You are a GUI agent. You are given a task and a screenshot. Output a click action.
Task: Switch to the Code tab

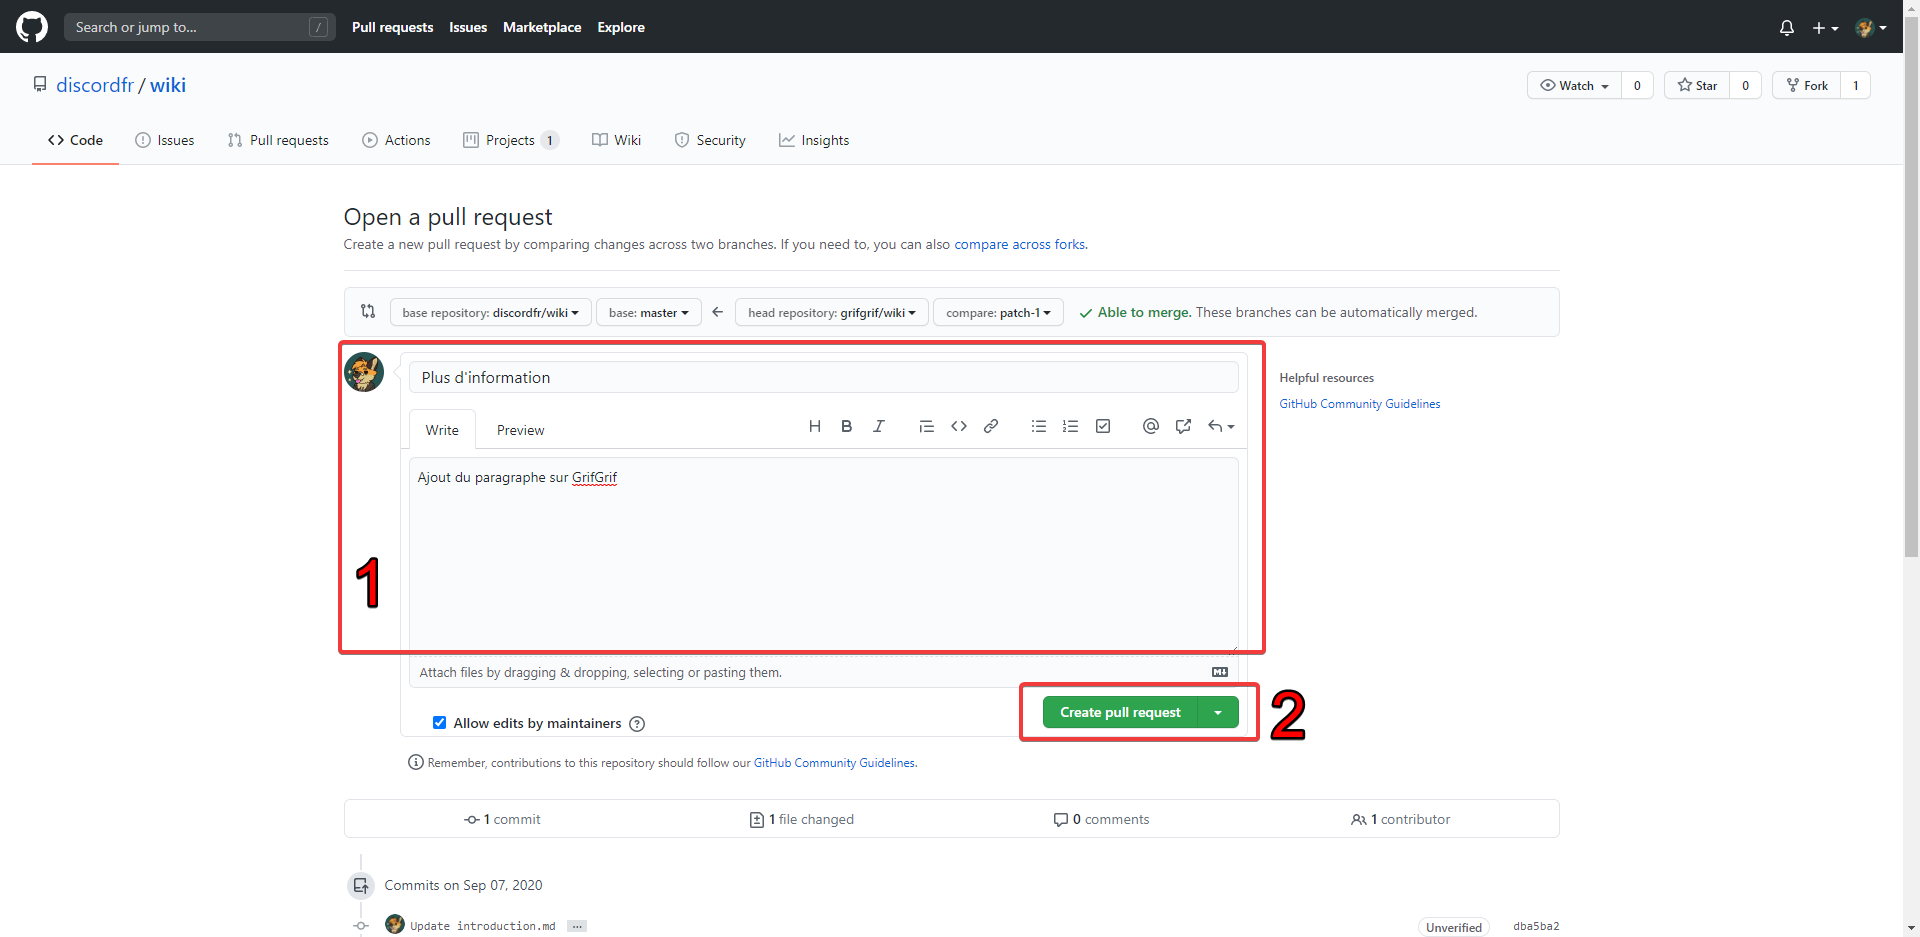click(x=75, y=140)
